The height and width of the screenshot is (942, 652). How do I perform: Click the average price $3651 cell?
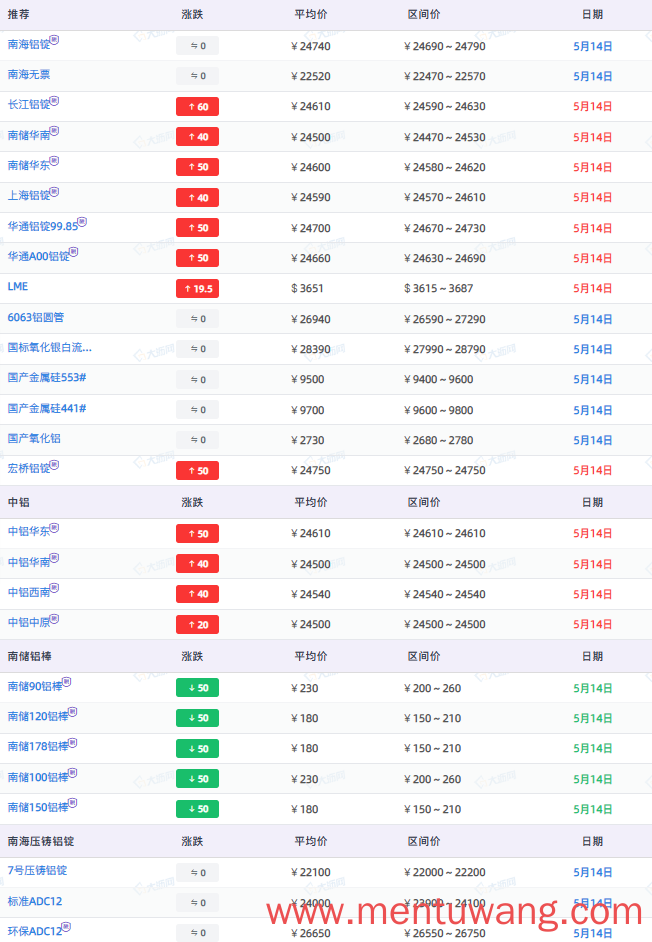coord(307,288)
